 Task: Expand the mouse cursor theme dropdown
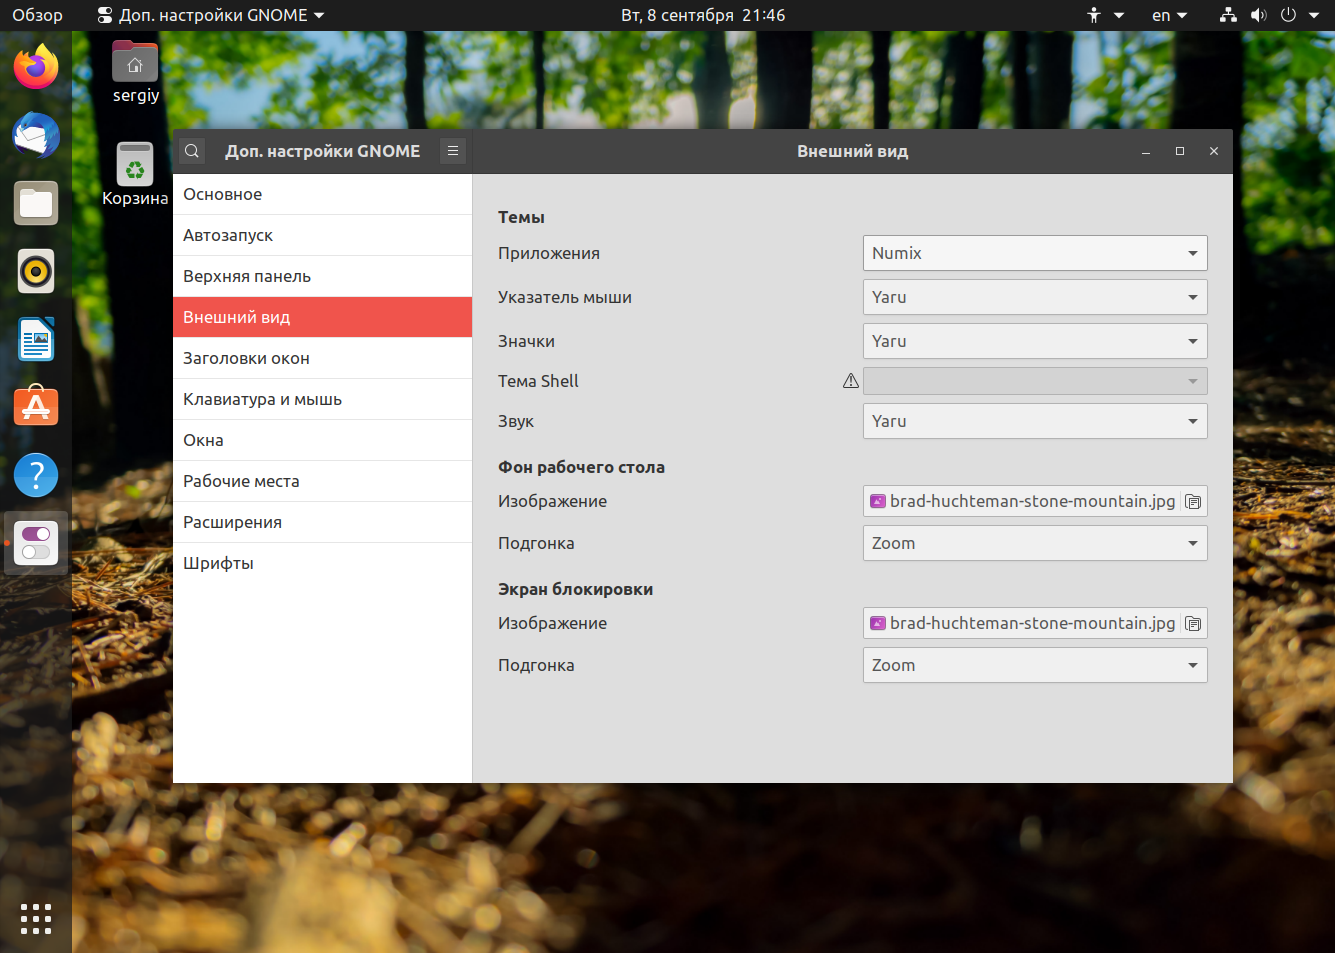1035,297
